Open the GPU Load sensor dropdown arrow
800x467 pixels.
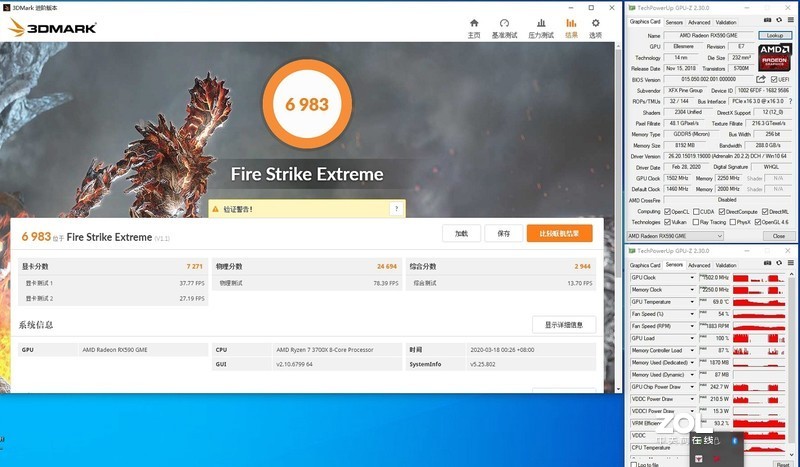coord(692,338)
